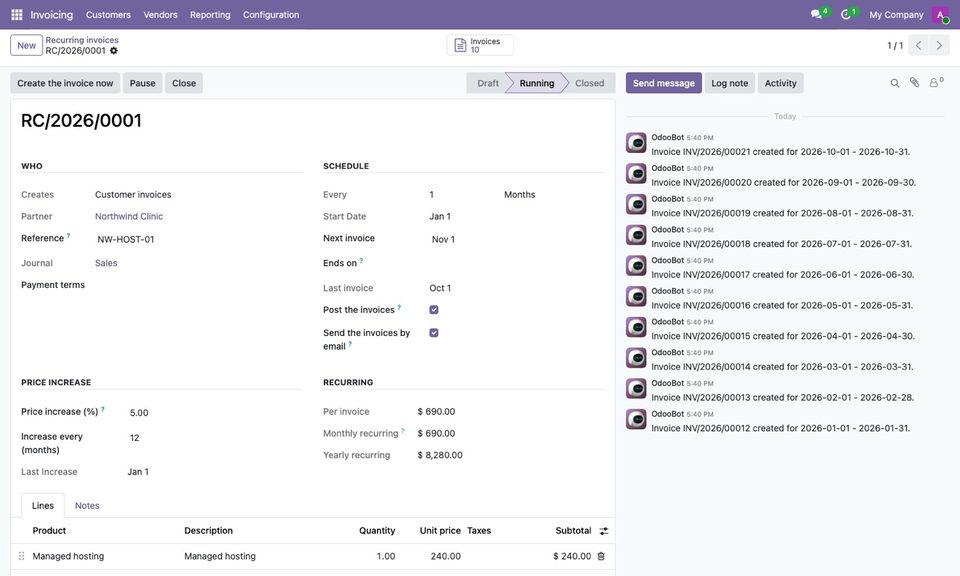
Task: Click the Managed hosting product cell
Action: click(x=104, y=556)
